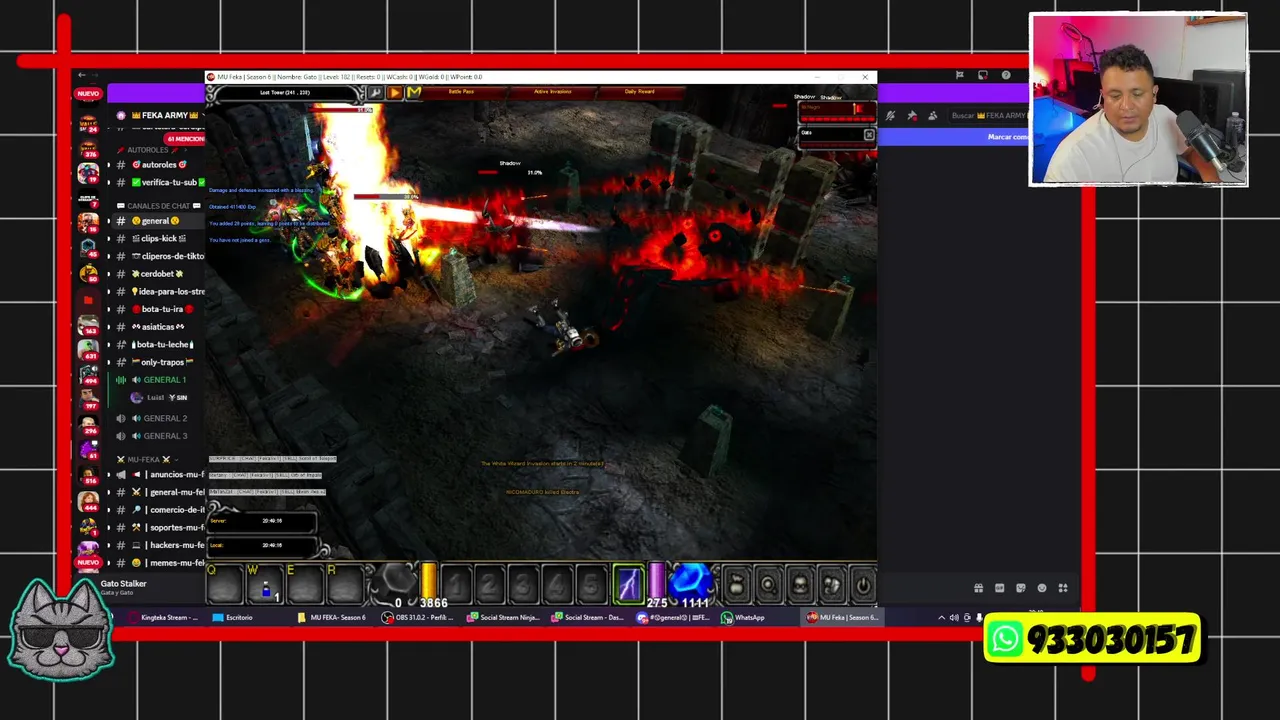
Task: Click the top NUEVO unread button
Action: pos(88,94)
